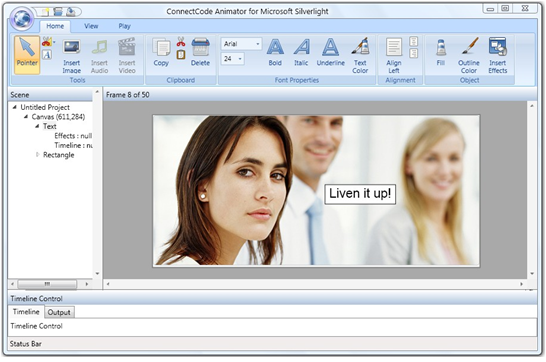Viewport: 546px width, 362px height.
Task: Click the Scene panel header
Action: pos(50,95)
